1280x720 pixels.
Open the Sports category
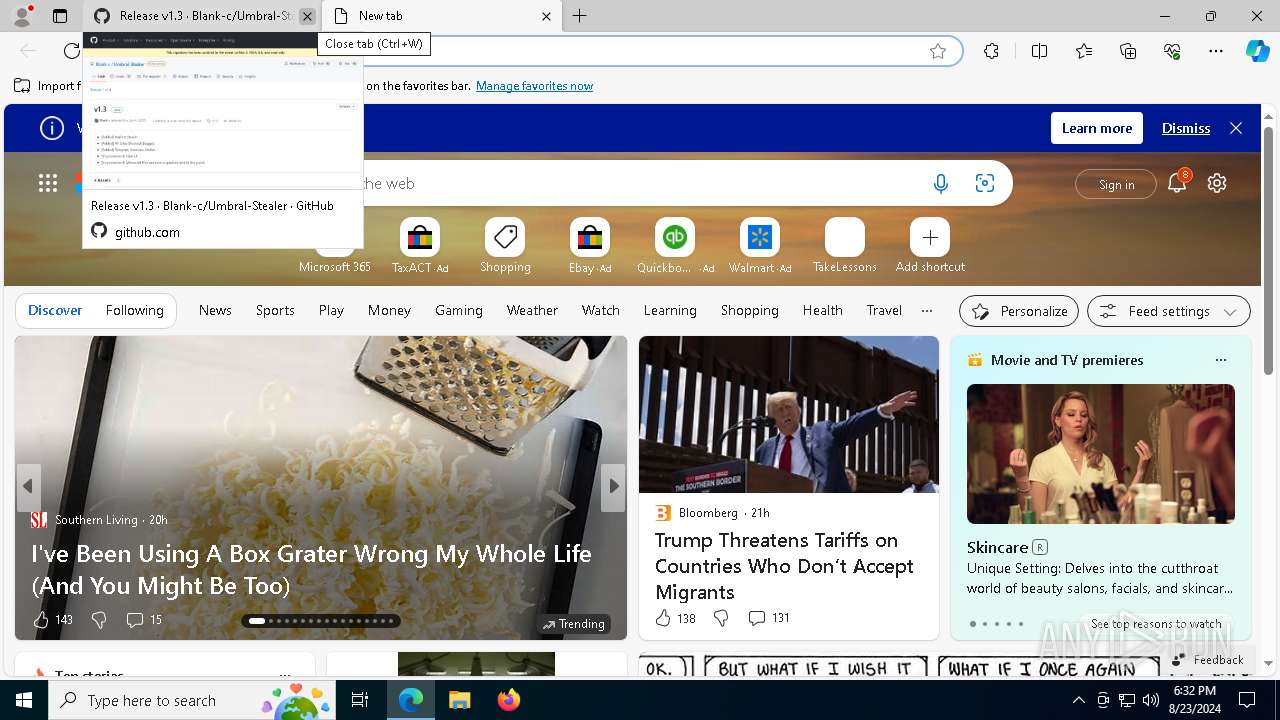click(x=275, y=310)
